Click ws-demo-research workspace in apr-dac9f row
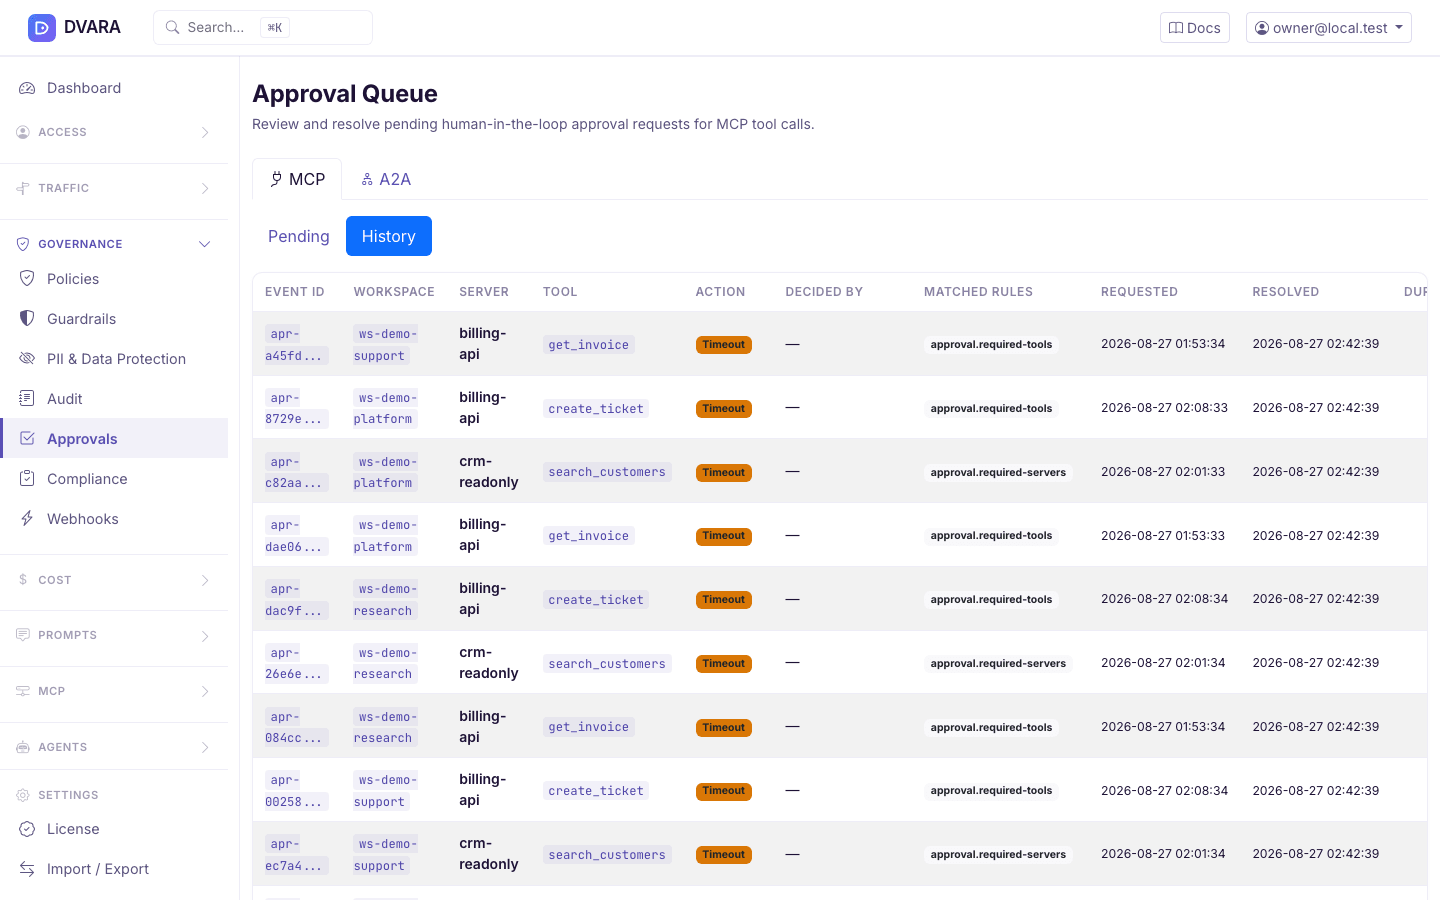 coord(385,599)
